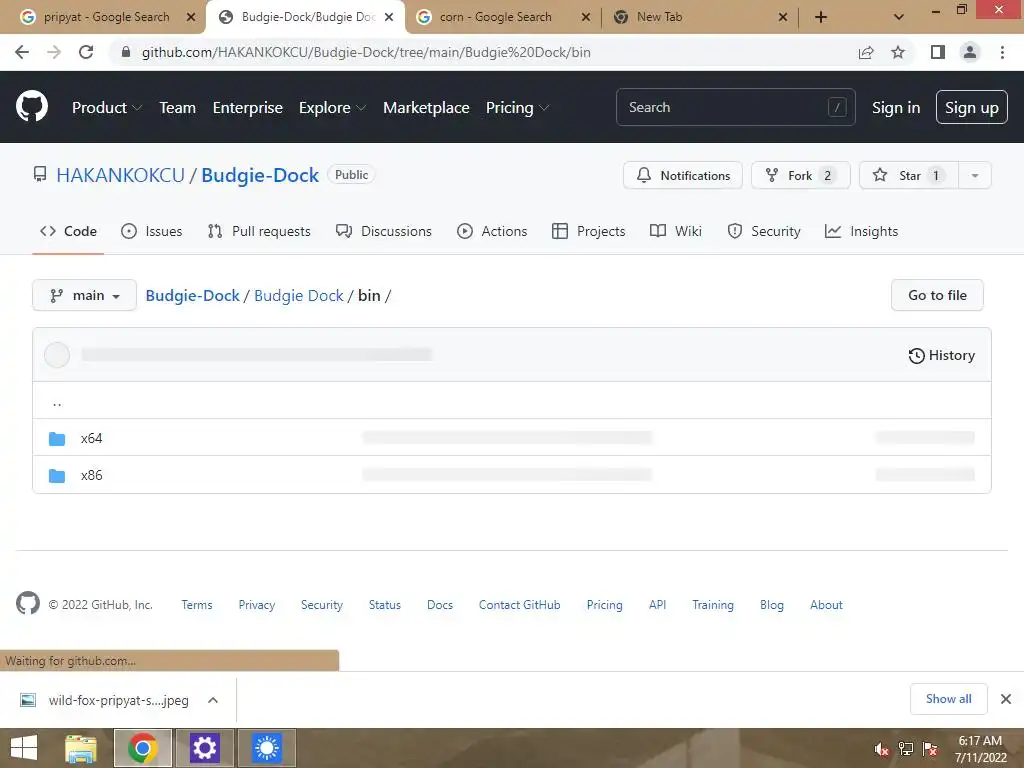
Task: Click Sign in link
Action: click(x=896, y=108)
